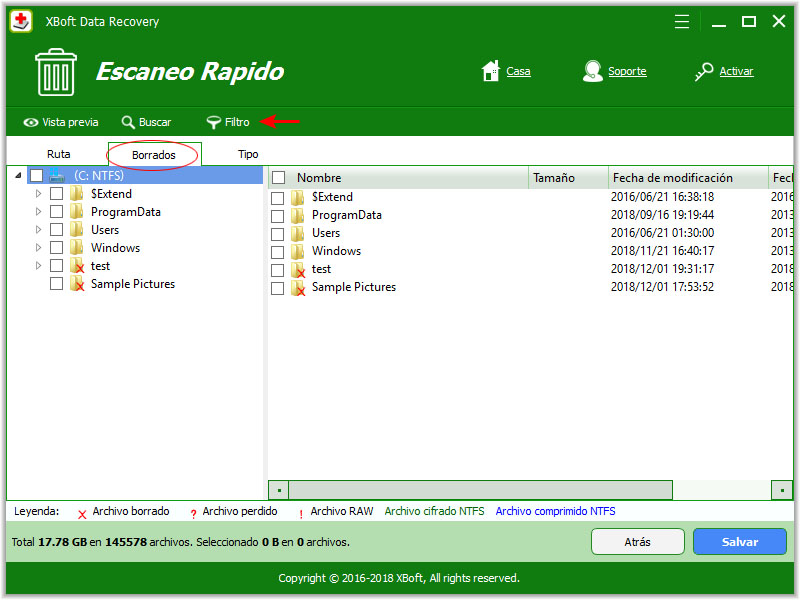800x600 pixels.
Task: Click the XBoft Data Recovery app logo icon
Action: [x=21, y=21]
